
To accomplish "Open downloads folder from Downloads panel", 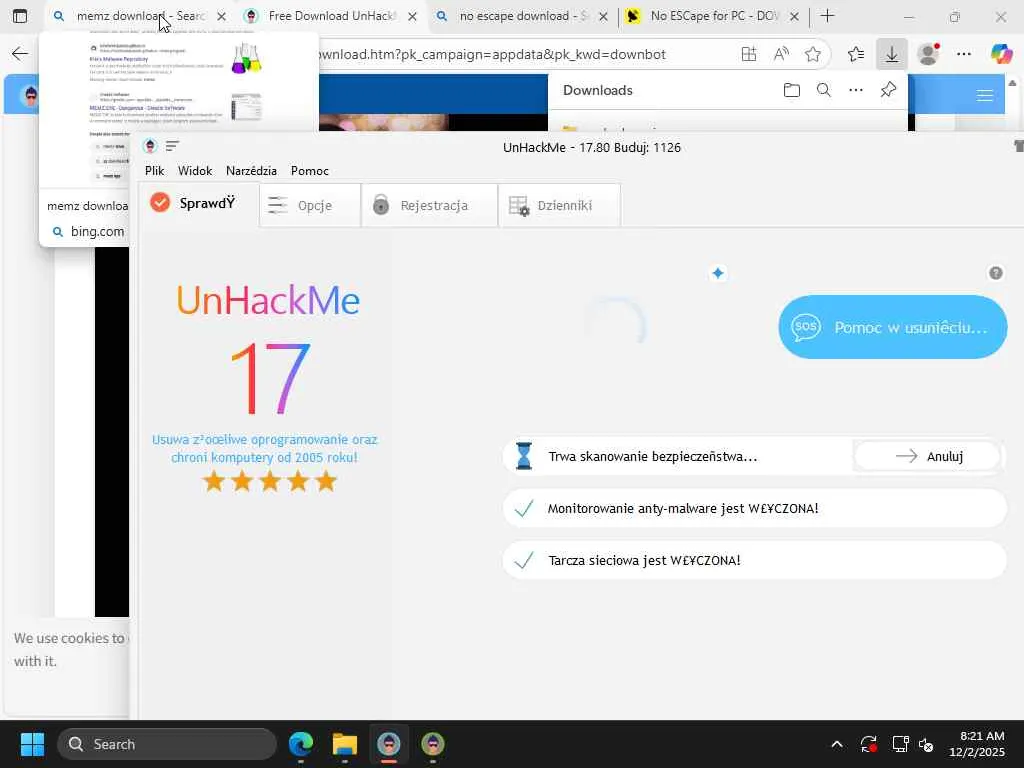I will [792, 90].
